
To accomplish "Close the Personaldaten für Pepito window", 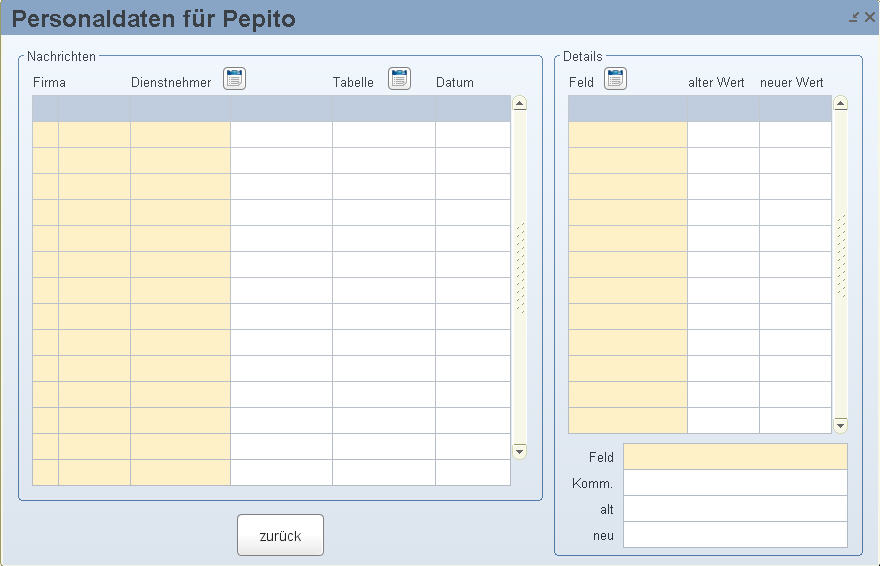I will point(869,17).
